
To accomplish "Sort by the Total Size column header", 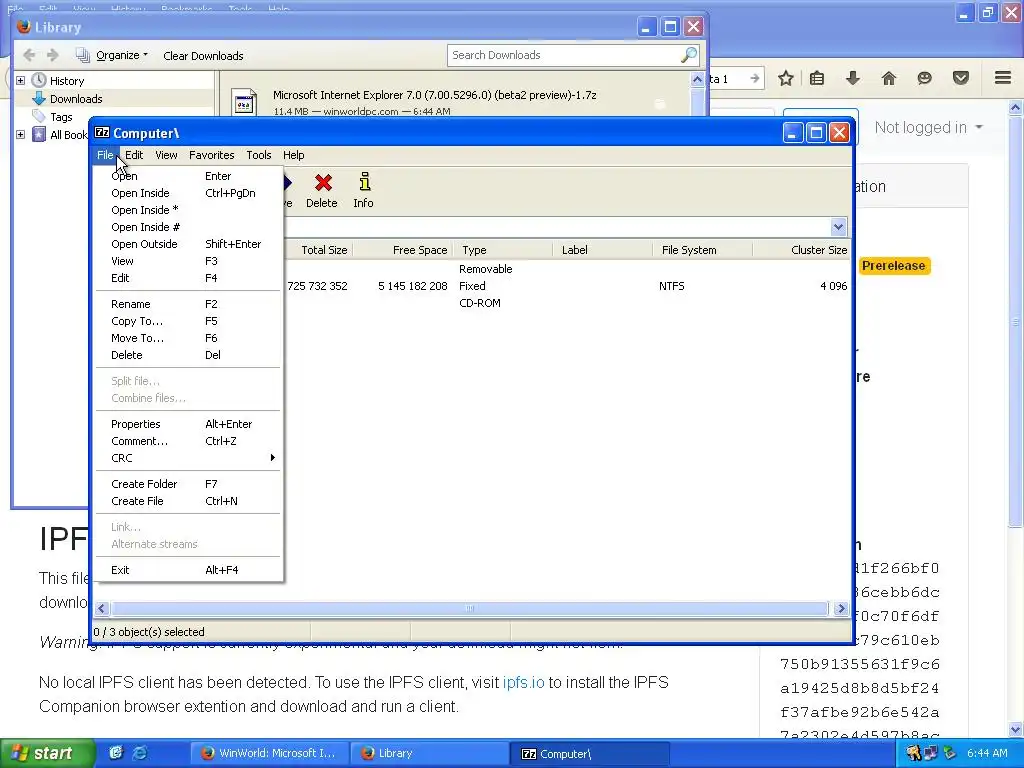I will coord(318,250).
